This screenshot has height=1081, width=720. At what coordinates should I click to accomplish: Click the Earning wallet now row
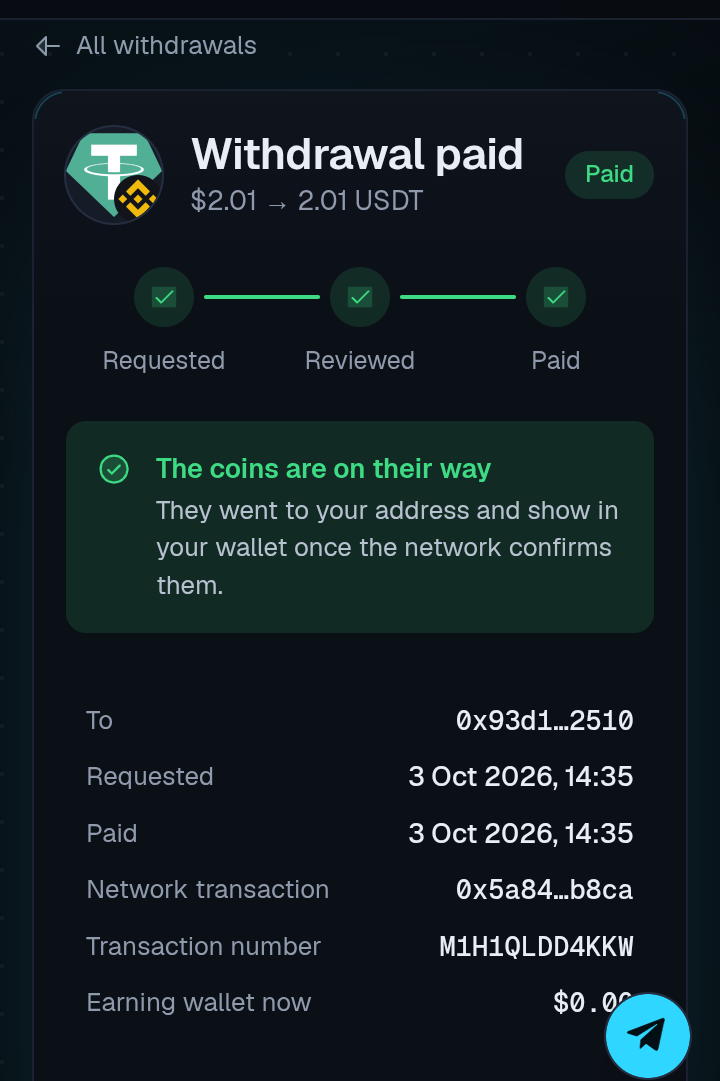pyautogui.click(x=360, y=1002)
